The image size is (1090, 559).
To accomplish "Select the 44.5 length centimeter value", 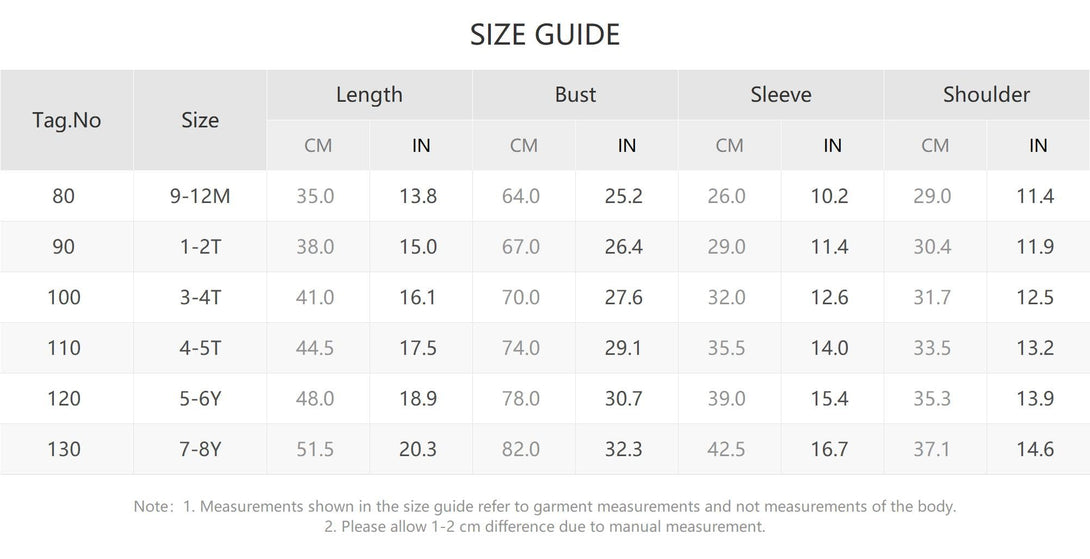I will point(315,348).
